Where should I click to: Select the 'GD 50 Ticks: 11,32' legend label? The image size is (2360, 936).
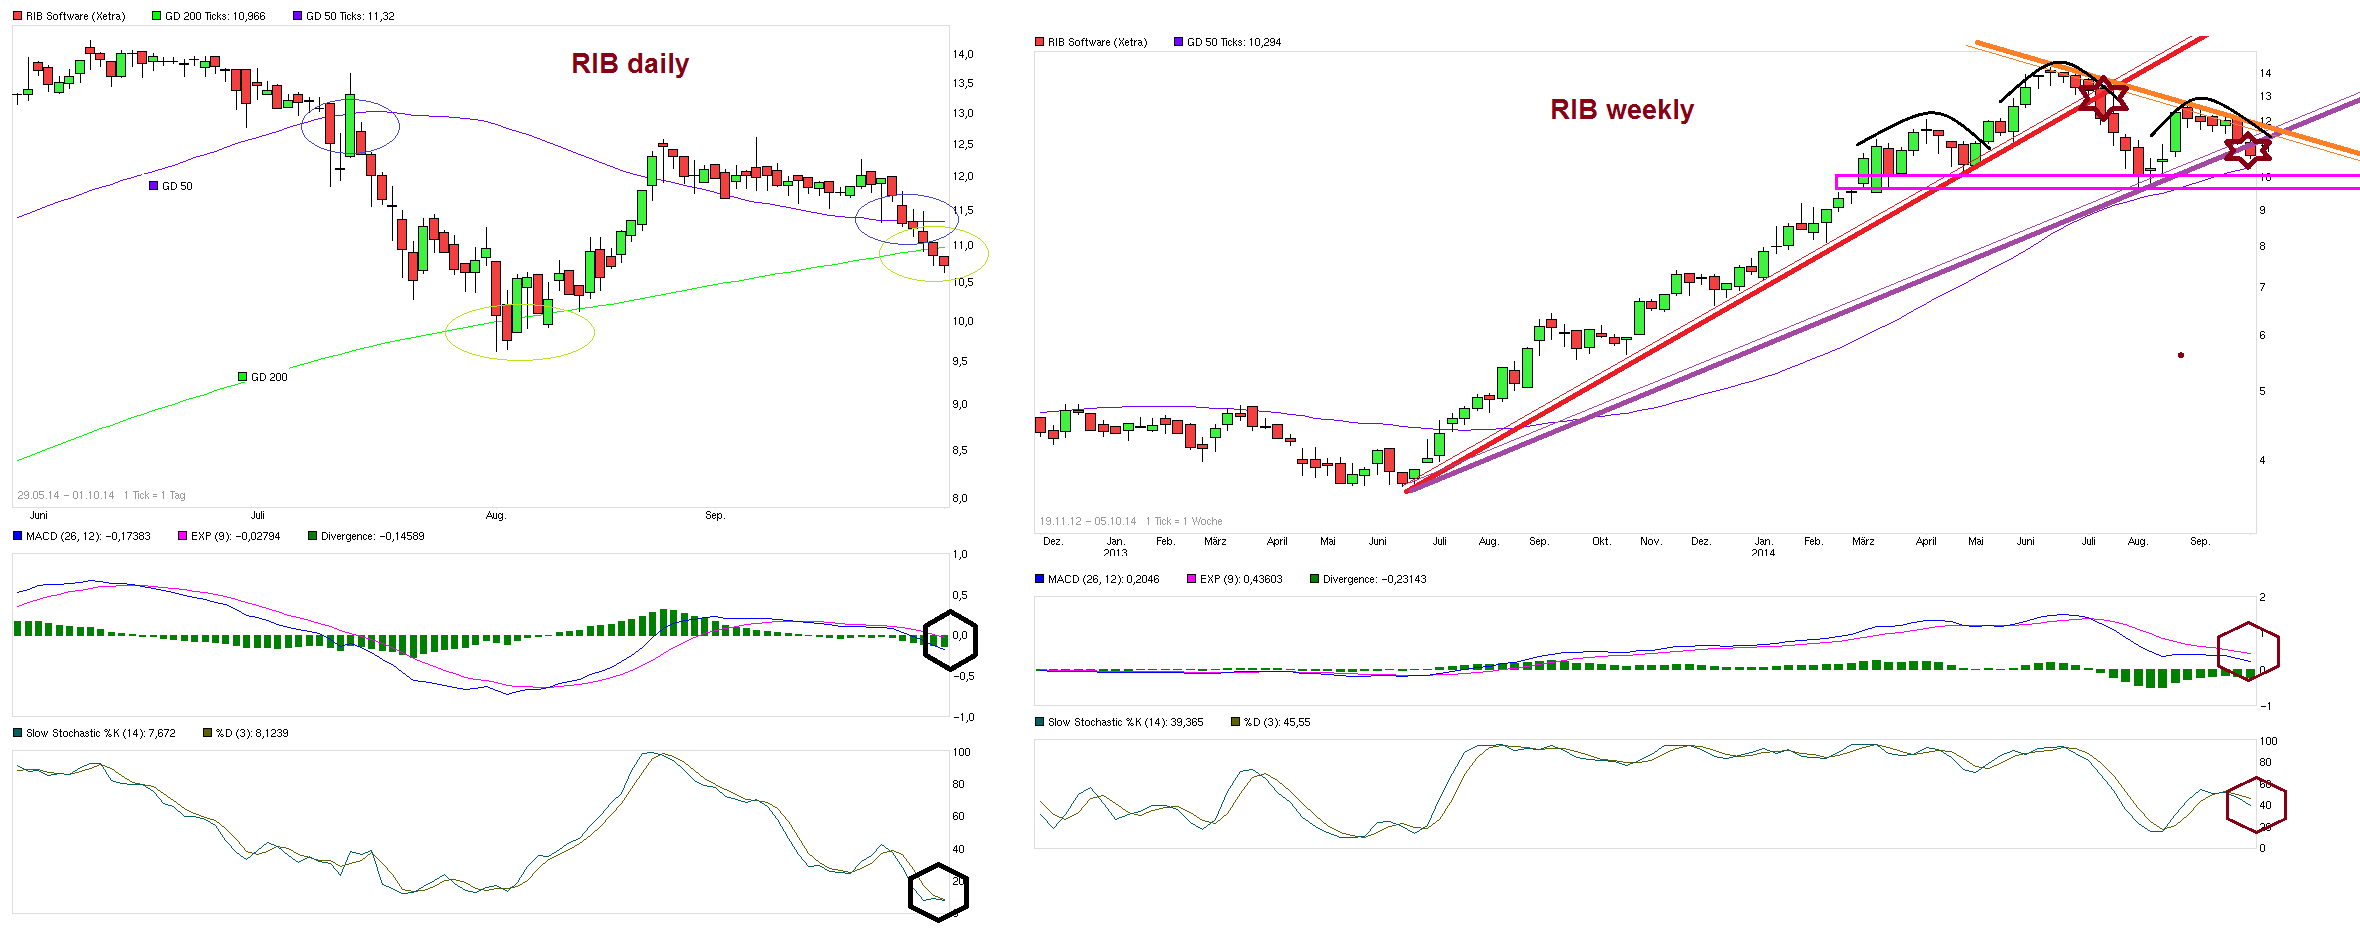coord(350,16)
